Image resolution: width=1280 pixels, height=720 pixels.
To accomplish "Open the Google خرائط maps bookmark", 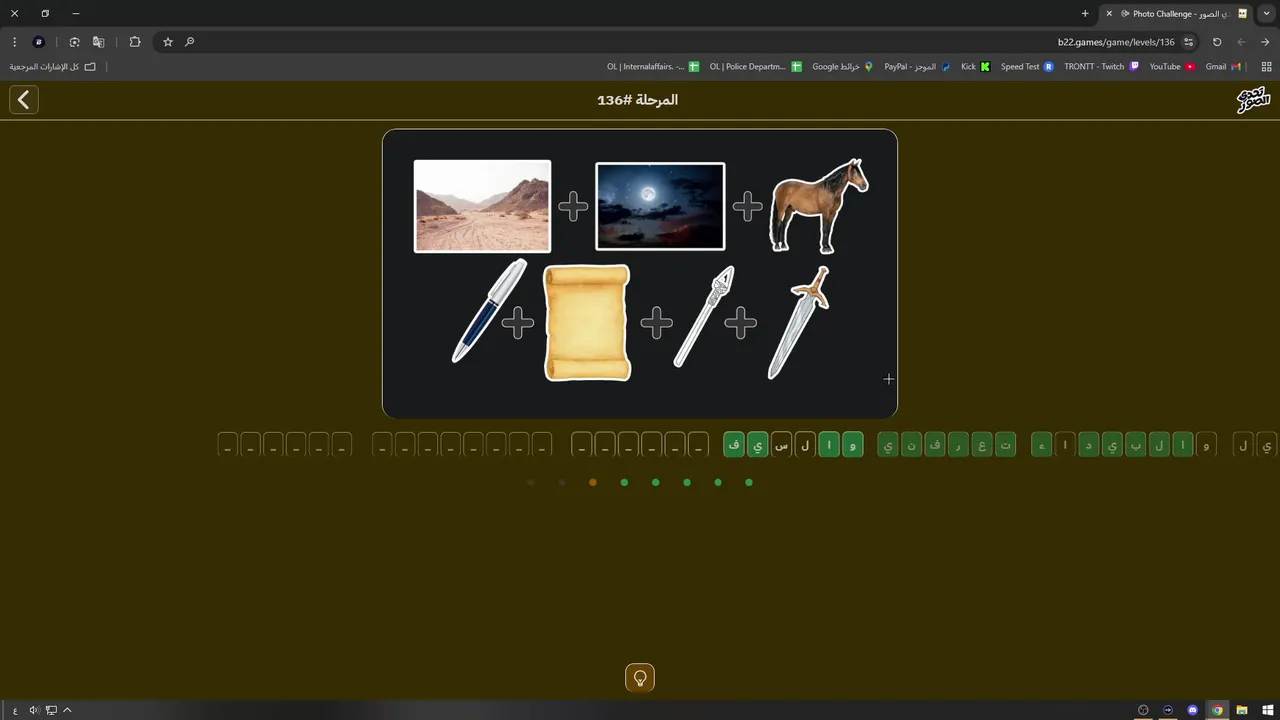I will tap(842, 67).
